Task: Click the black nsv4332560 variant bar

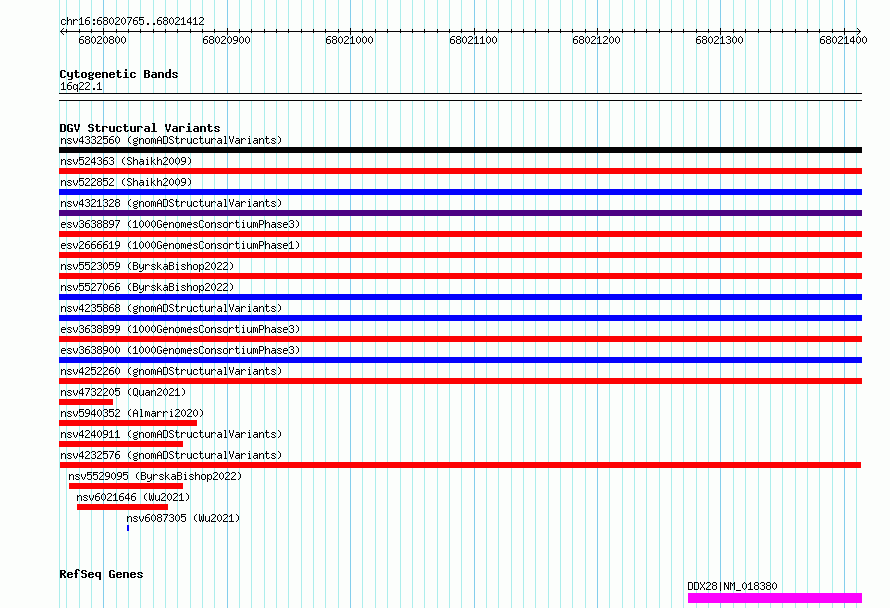Action: tap(460, 150)
